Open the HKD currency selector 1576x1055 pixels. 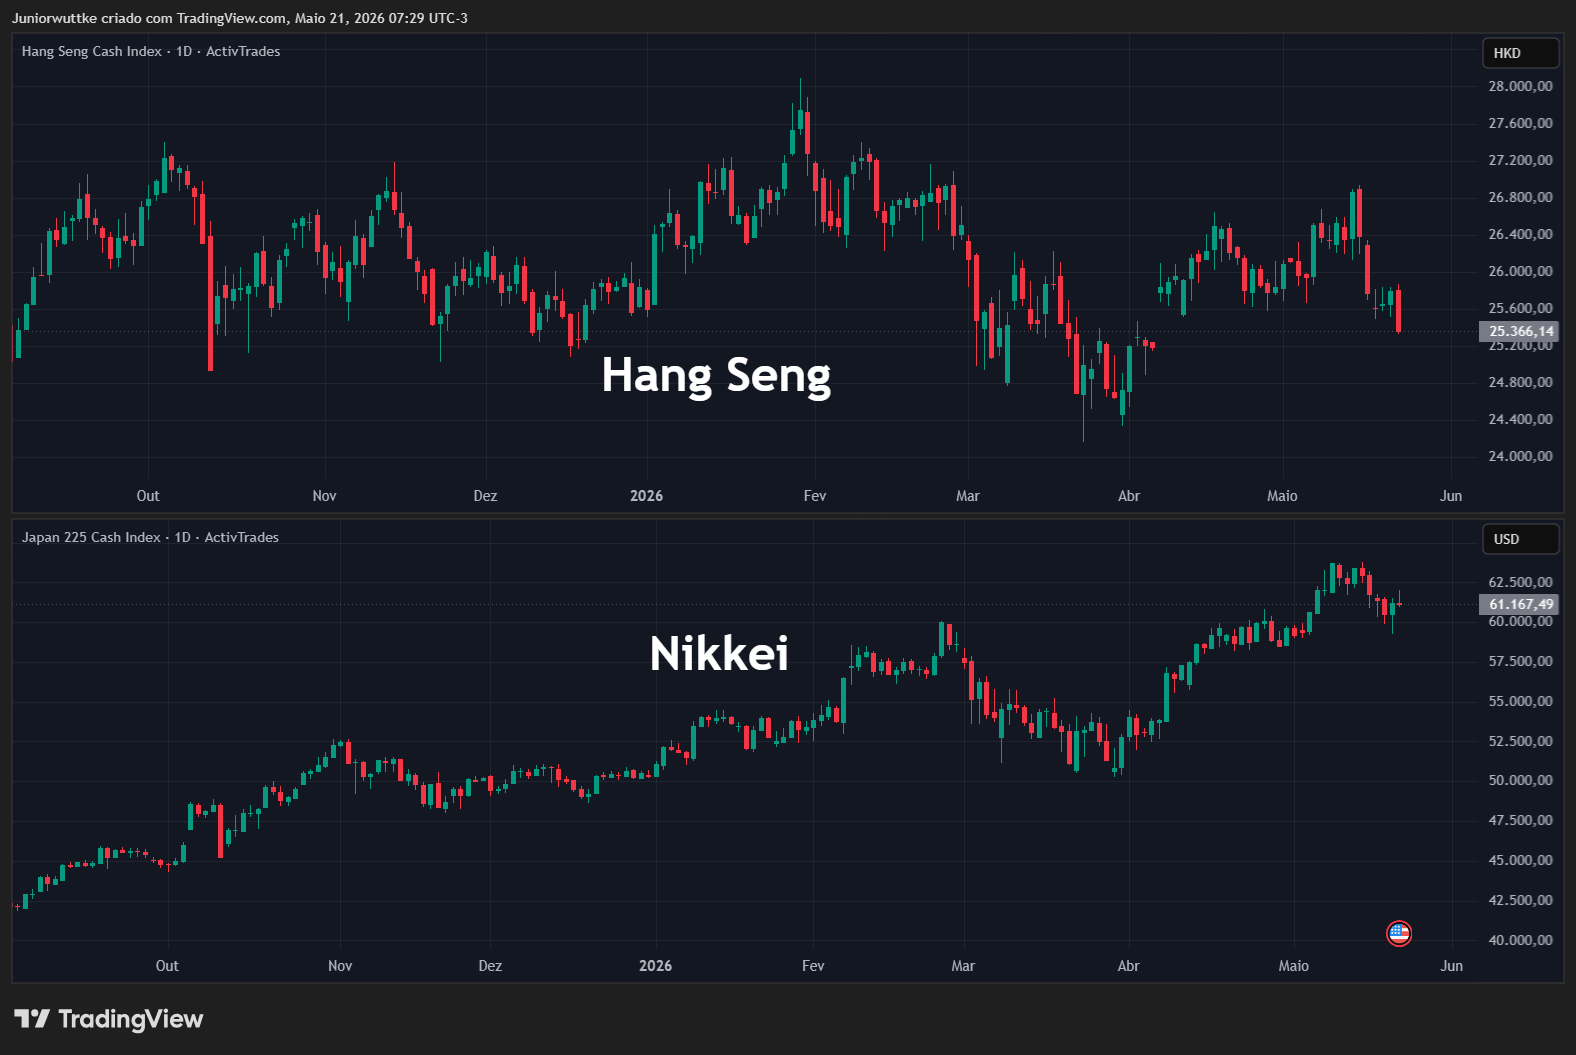[x=1519, y=53]
